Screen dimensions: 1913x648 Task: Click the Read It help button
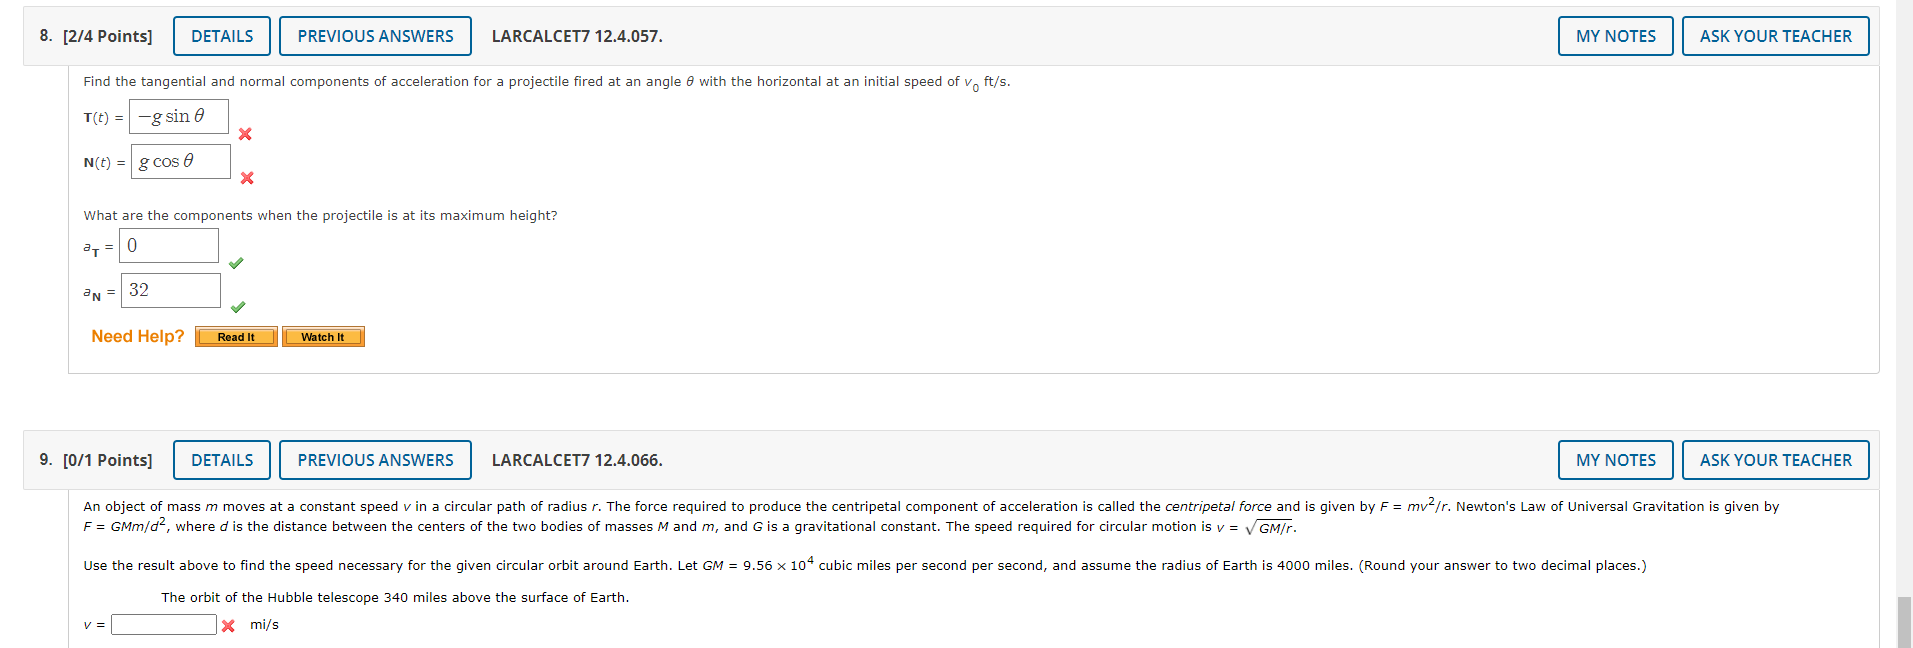(235, 336)
